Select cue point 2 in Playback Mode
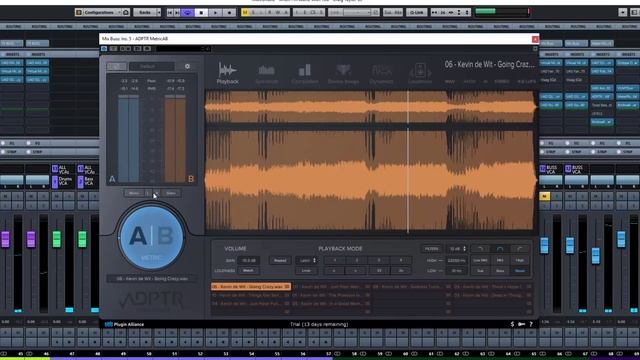The width and height of the screenshot is (640, 360). tap(357, 260)
